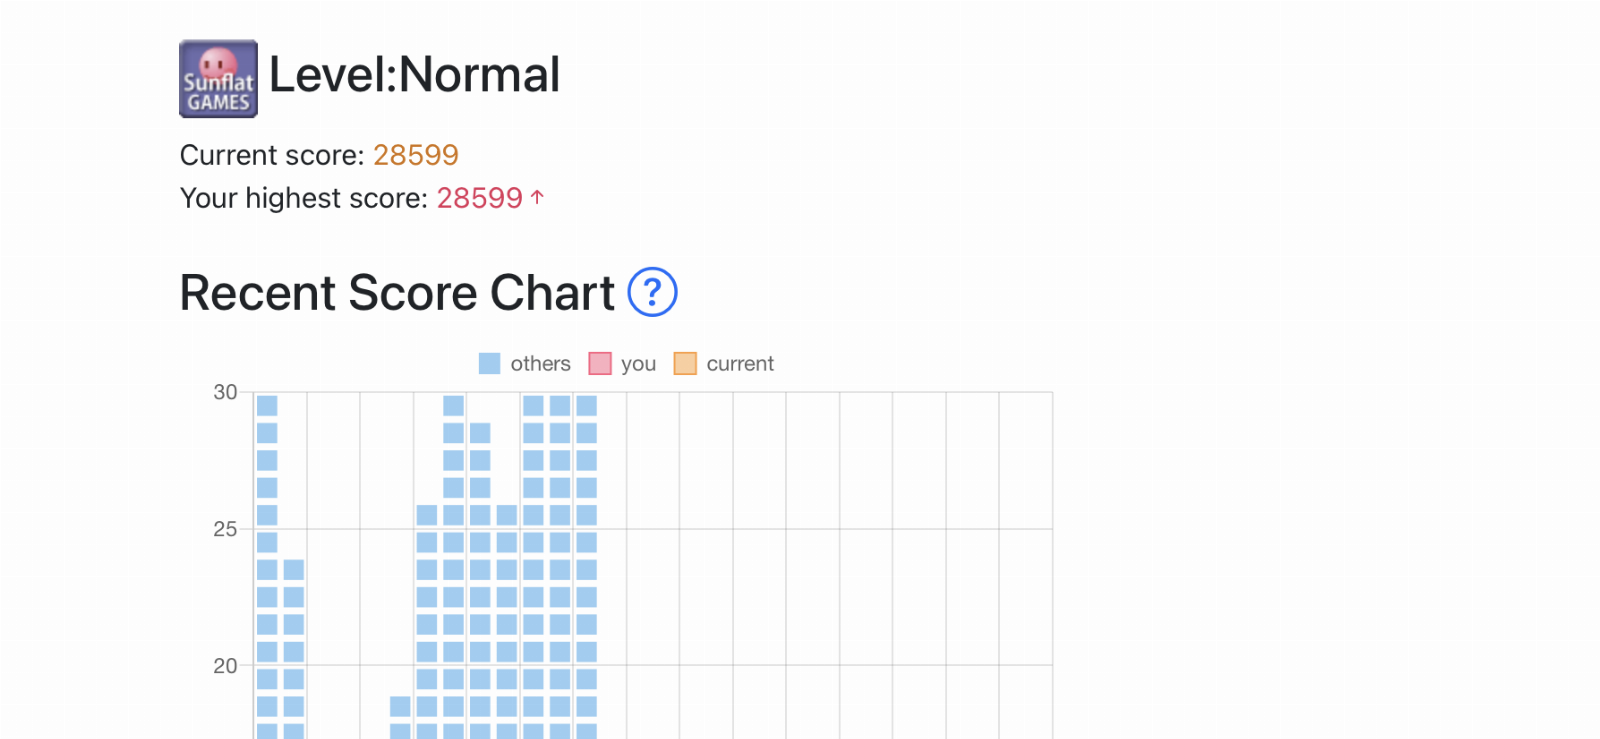Click the y-axis label 25

coord(225,529)
